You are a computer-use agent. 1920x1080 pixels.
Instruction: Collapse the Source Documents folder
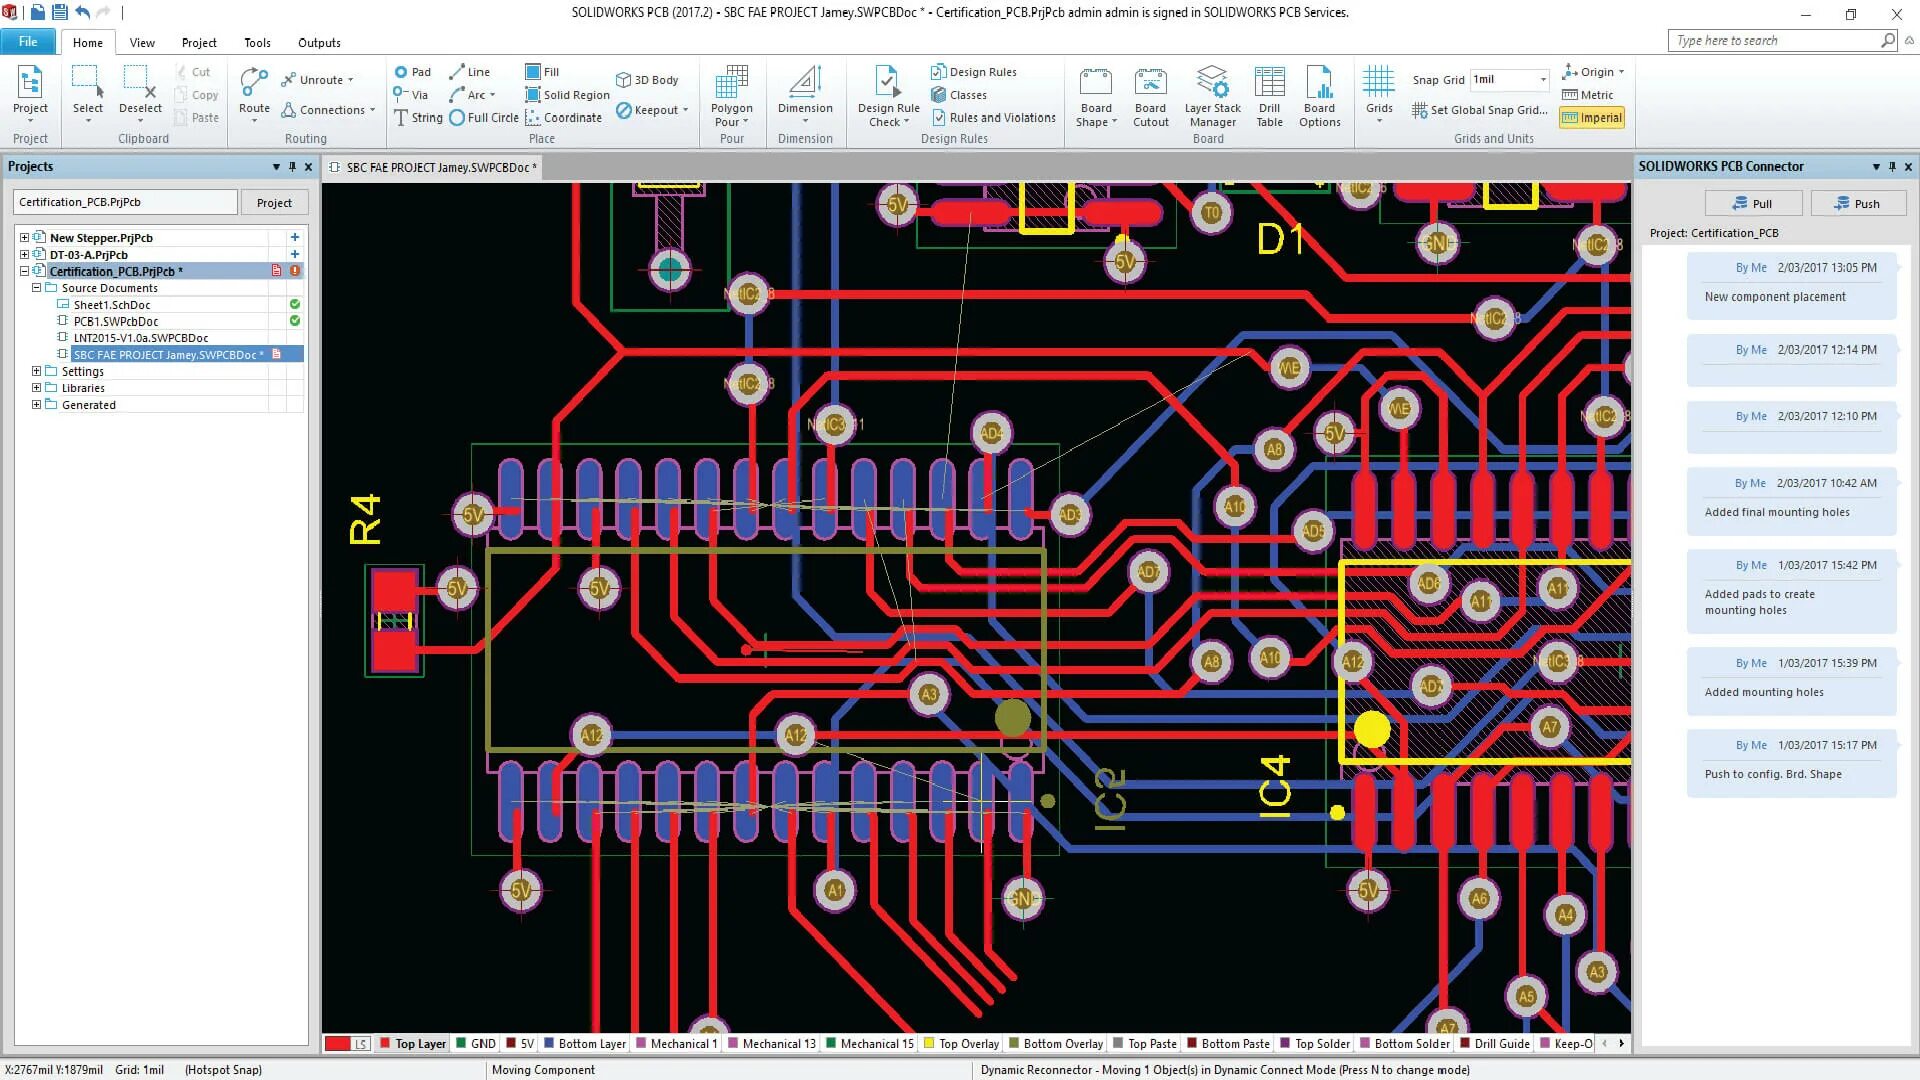37,288
